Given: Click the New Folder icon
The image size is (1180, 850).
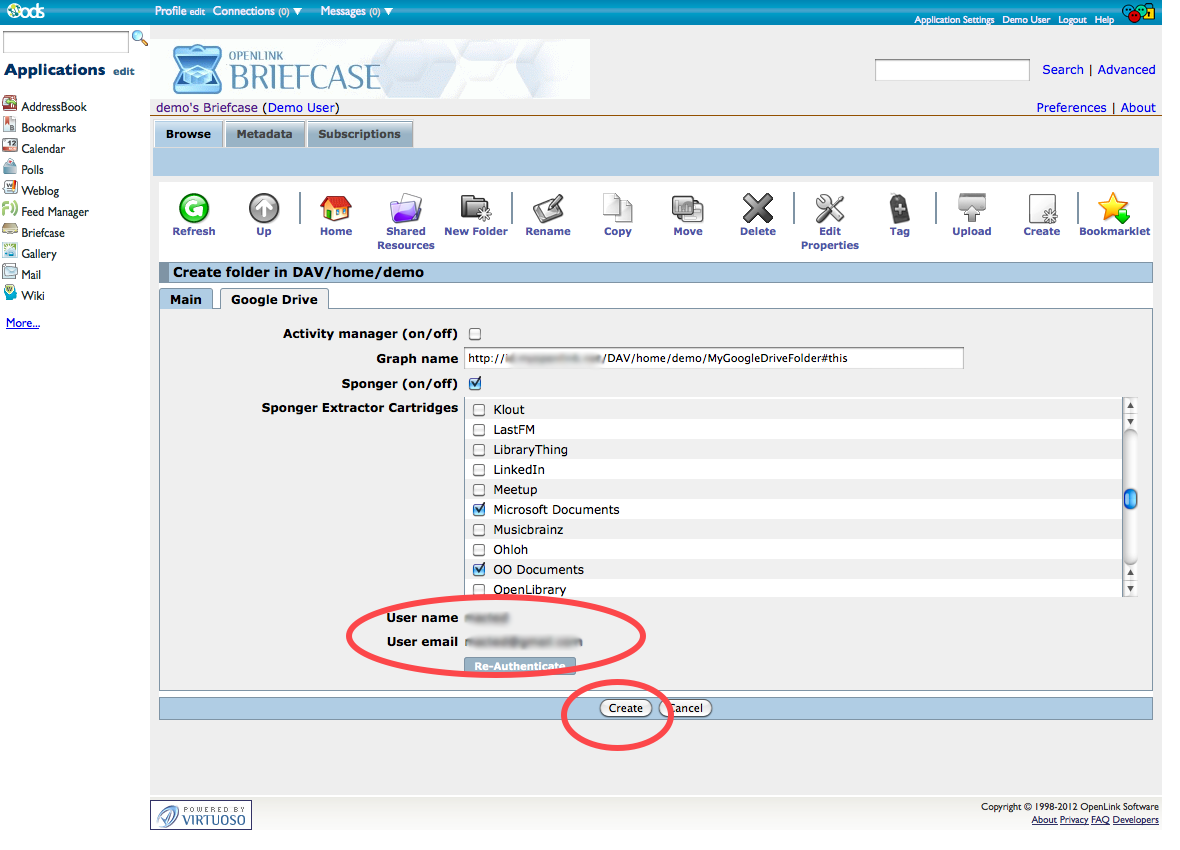Looking at the screenshot, I should [476, 209].
